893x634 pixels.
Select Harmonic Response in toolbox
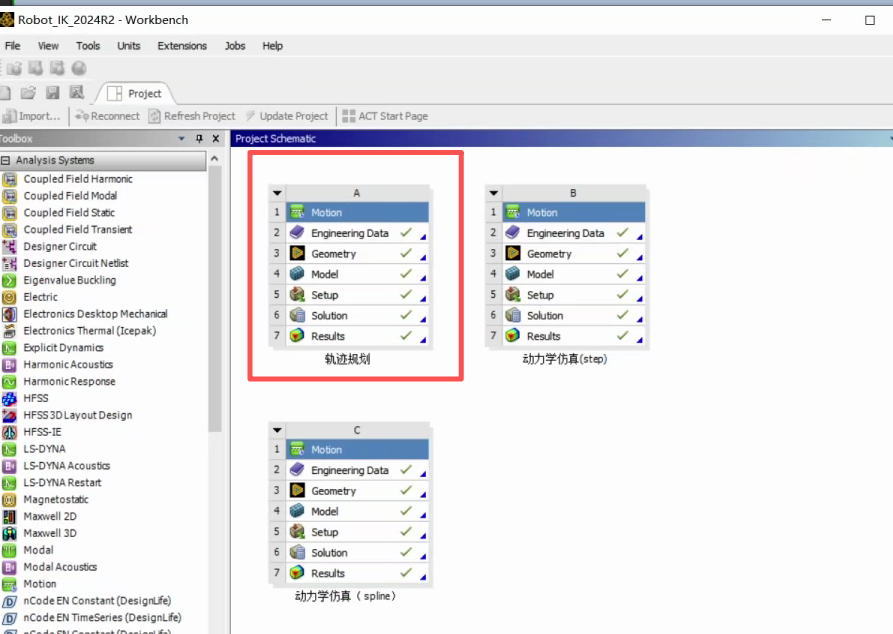coord(69,382)
